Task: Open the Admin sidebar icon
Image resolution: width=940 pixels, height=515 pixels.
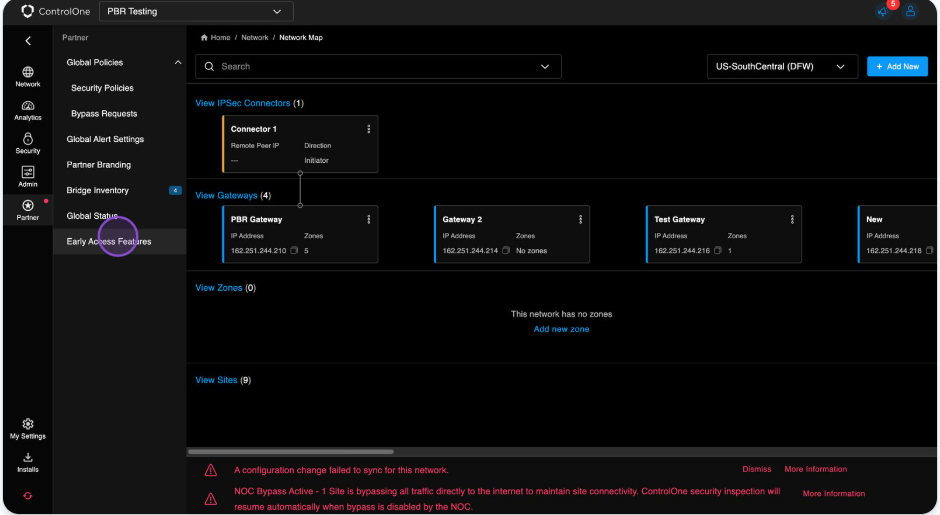Action: coord(27,177)
